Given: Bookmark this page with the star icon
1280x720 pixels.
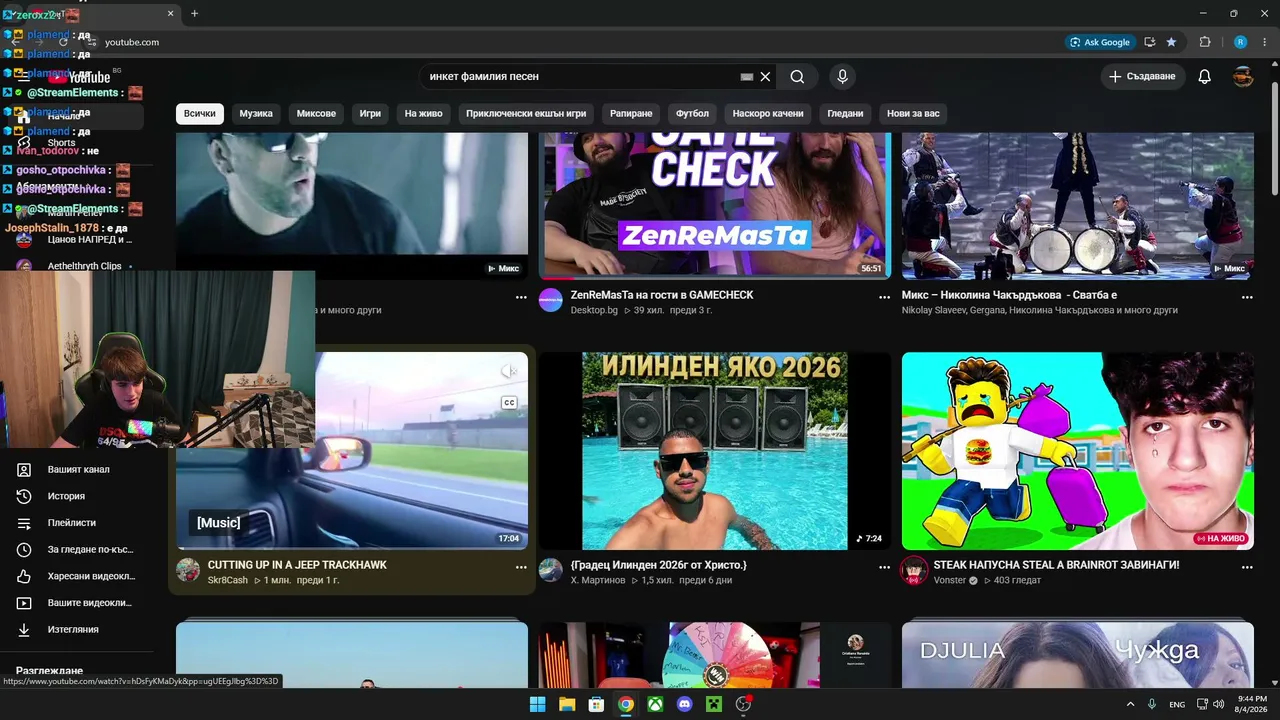Looking at the screenshot, I should [1171, 42].
